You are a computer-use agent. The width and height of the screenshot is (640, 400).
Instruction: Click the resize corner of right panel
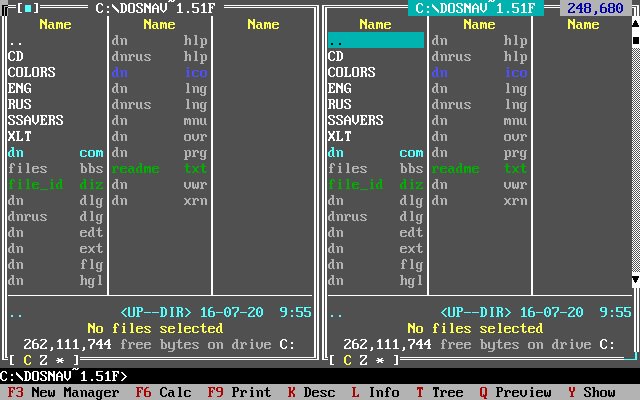pos(631,358)
